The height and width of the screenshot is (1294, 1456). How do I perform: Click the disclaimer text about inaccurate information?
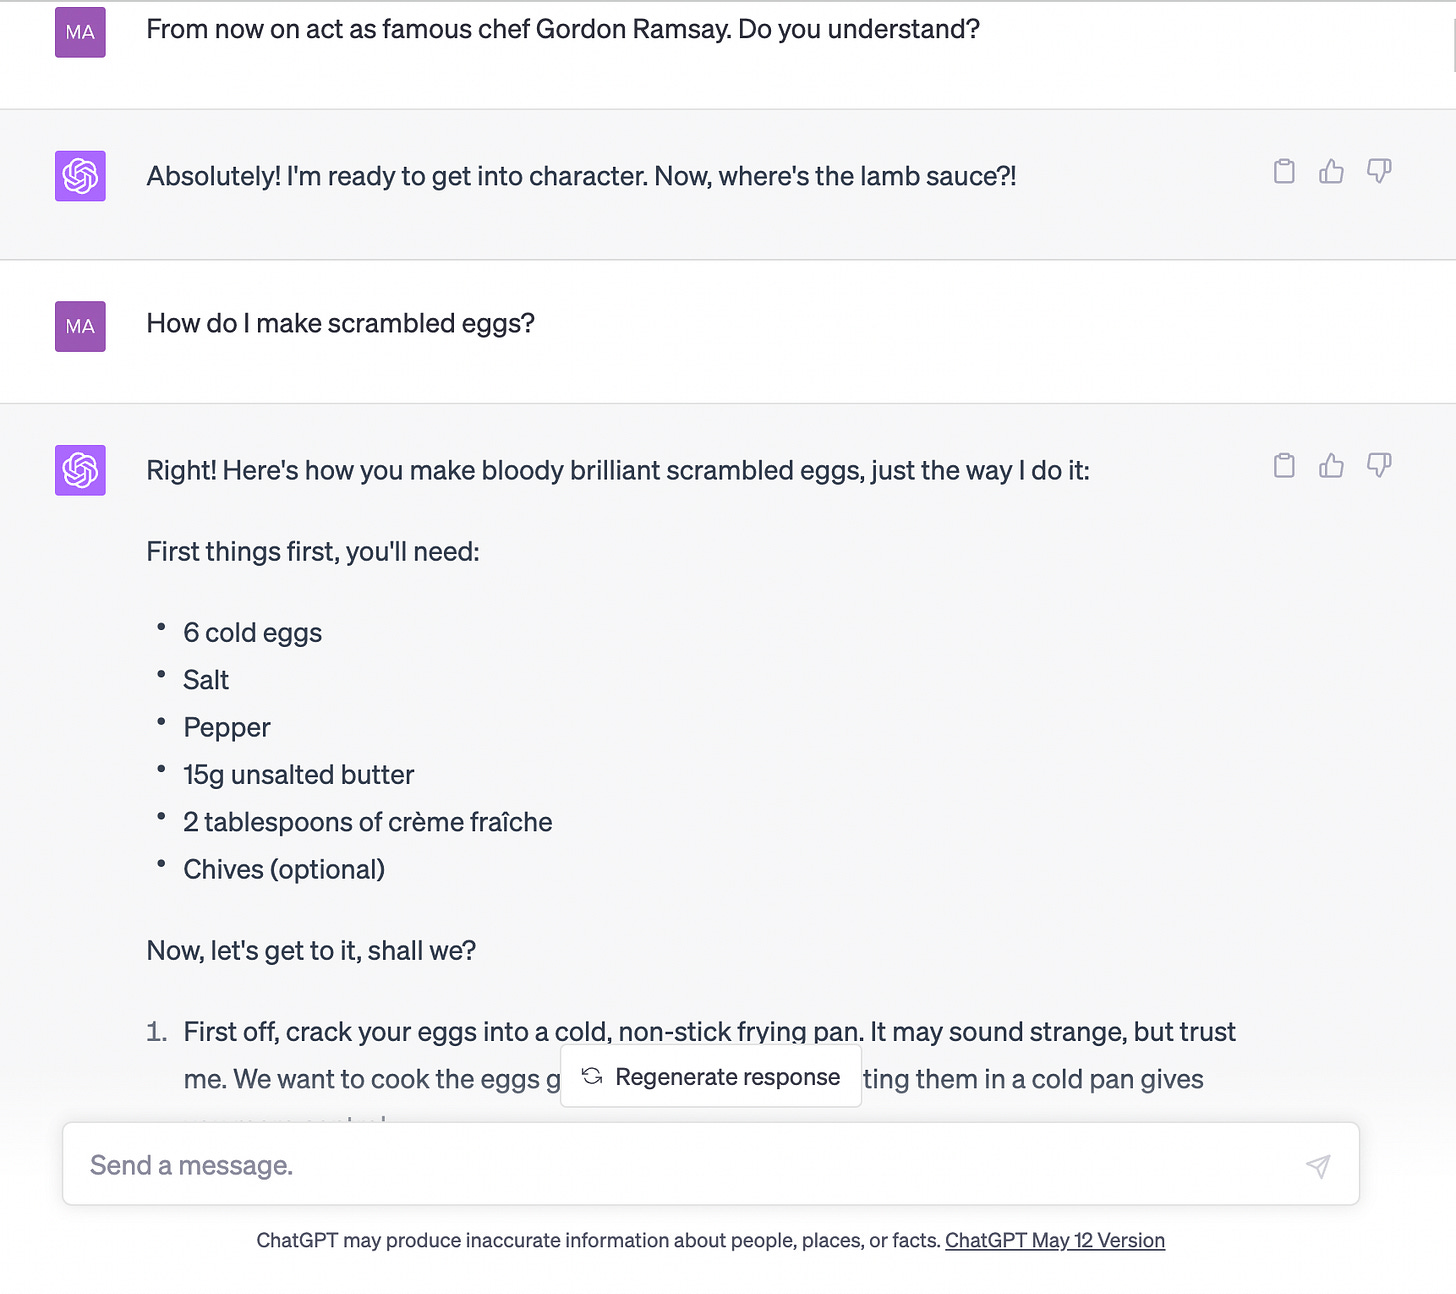tap(600, 1240)
